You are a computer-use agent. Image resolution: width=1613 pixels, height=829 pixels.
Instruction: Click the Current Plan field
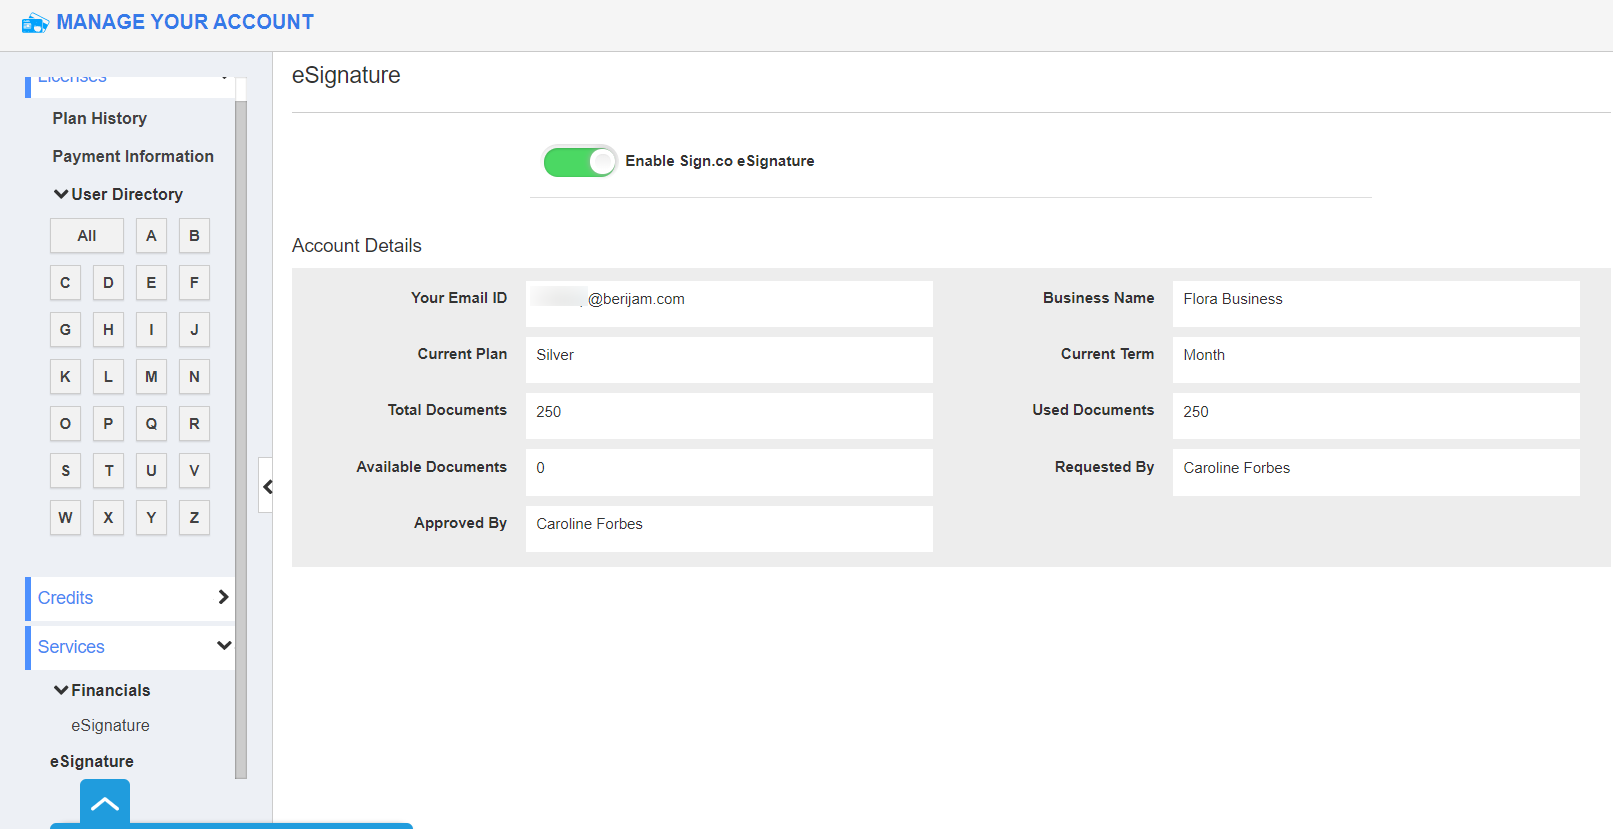click(728, 355)
